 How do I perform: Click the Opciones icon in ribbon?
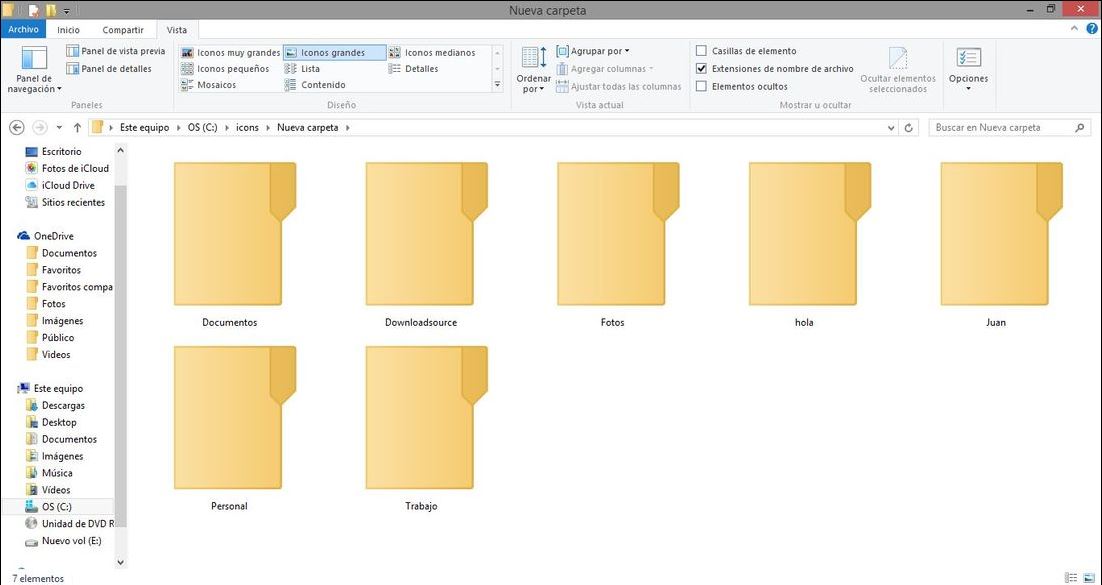[x=968, y=59]
